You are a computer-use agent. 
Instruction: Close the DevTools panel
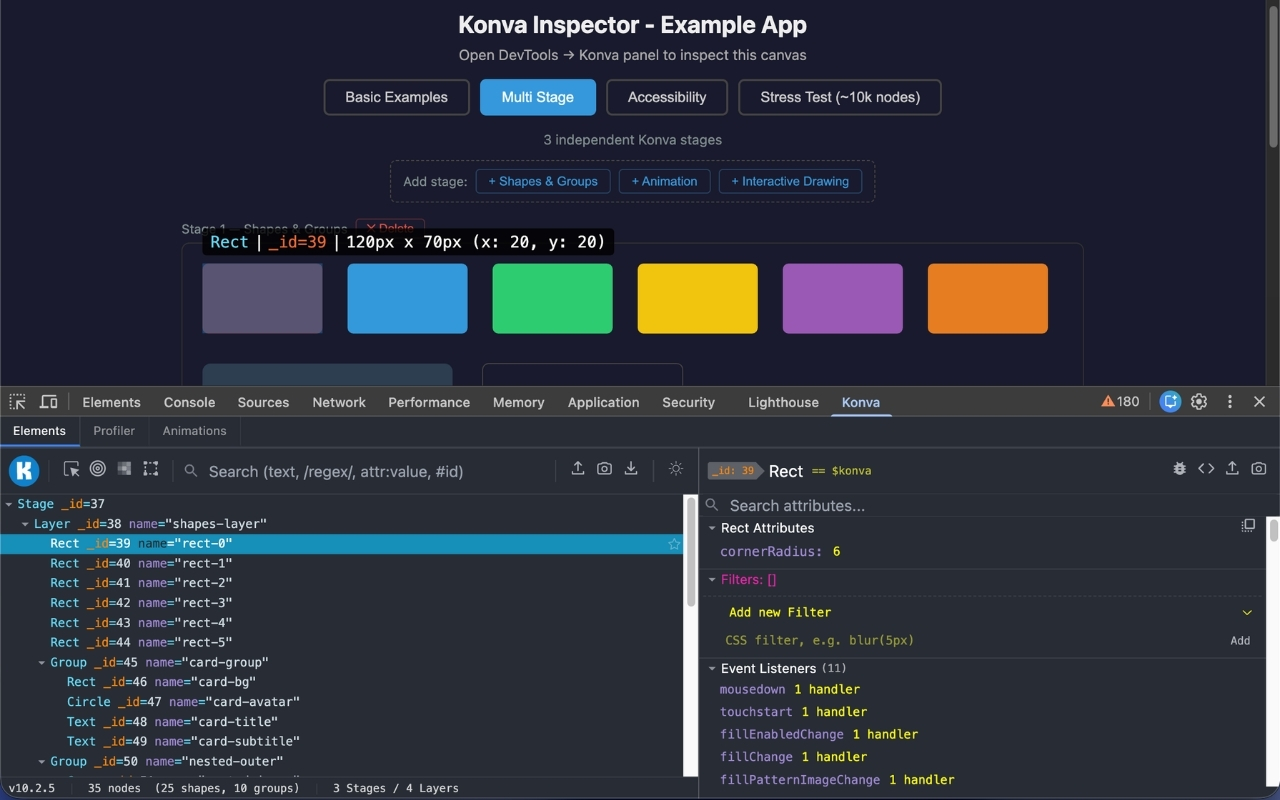click(x=1259, y=401)
